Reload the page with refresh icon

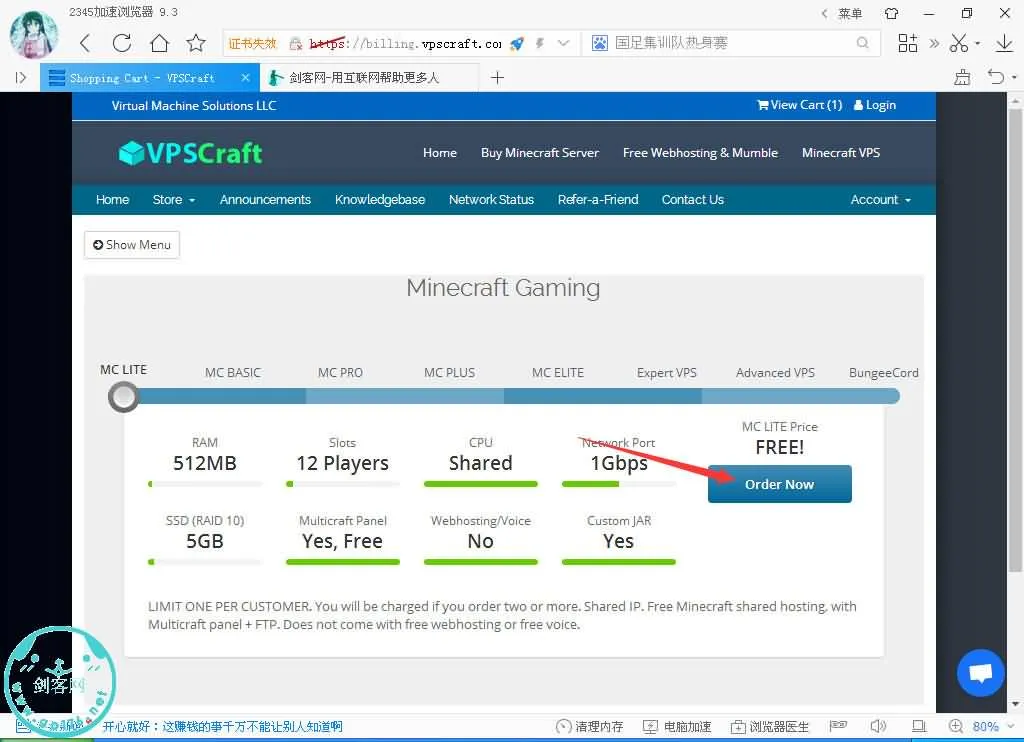click(x=122, y=43)
